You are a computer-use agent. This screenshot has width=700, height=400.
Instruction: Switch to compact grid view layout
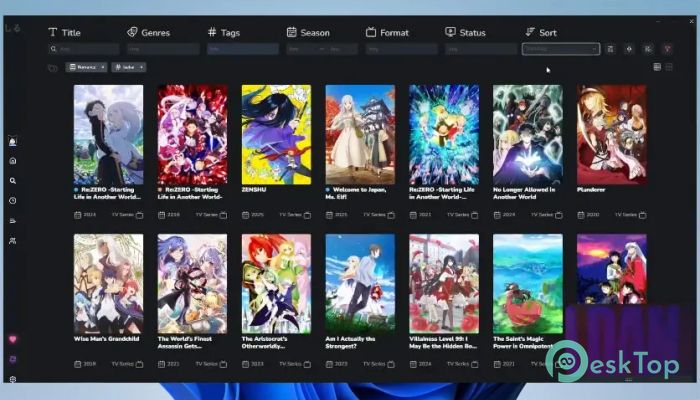[x=669, y=67]
